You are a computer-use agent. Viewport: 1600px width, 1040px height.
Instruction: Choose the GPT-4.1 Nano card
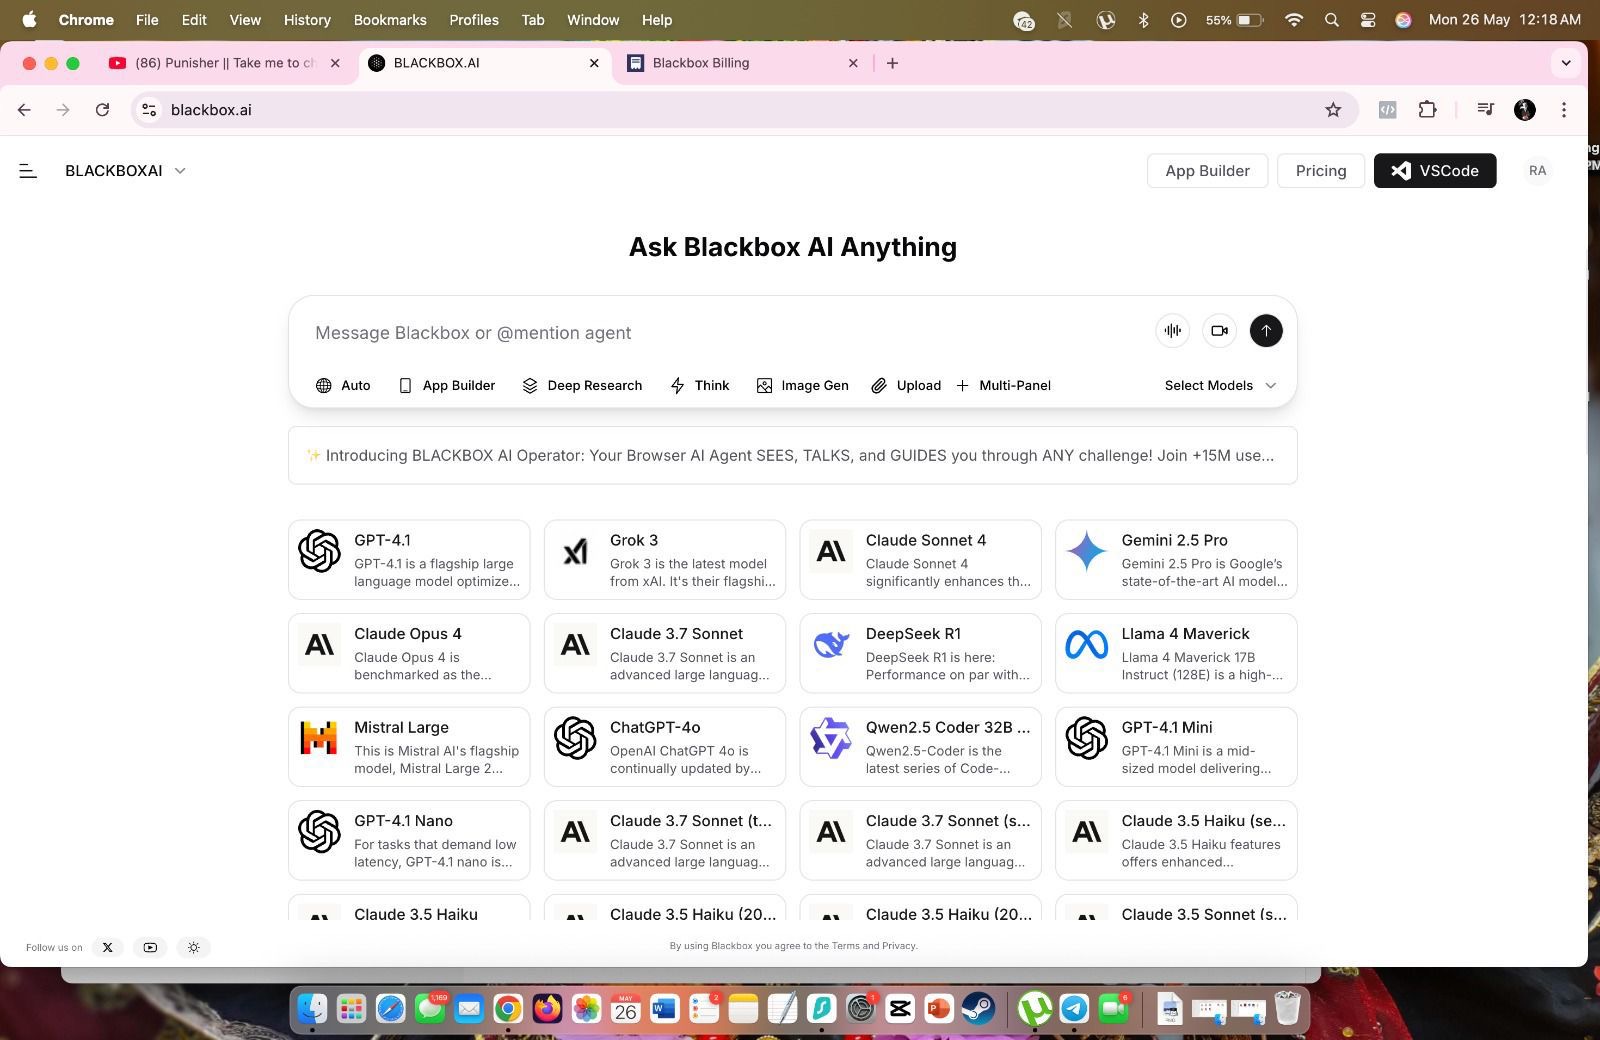pyautogui.click(x=409, y=840)
